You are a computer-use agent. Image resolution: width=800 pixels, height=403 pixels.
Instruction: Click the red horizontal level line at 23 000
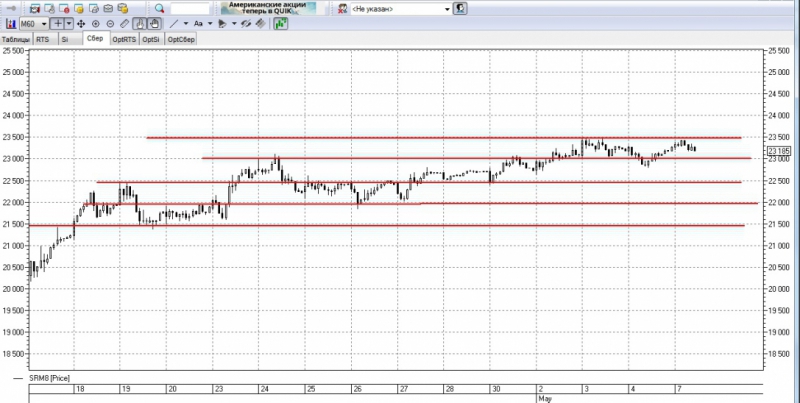click(476, 158)
